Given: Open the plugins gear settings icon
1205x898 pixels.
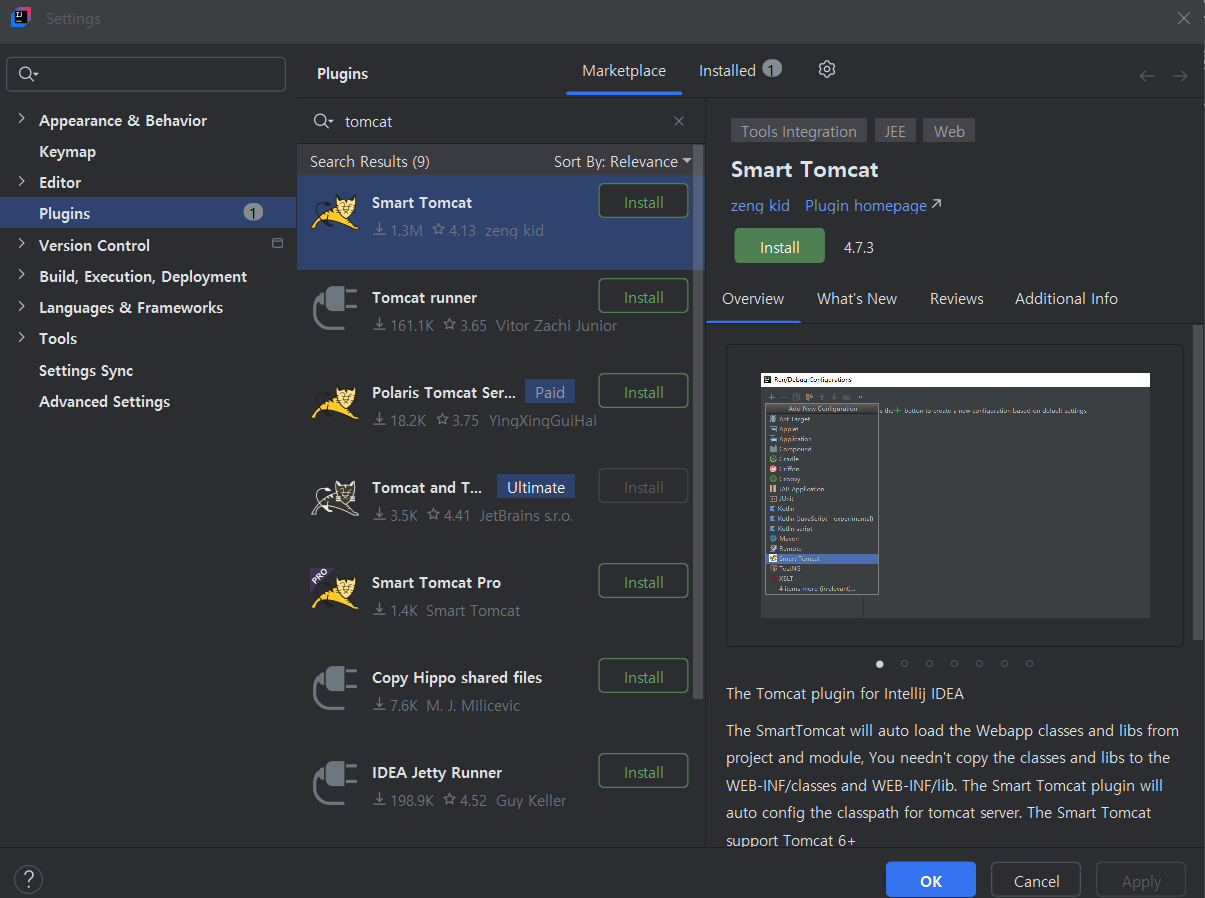Looking at the screenshot, I should pyautogui.click(x=826, y=69).
